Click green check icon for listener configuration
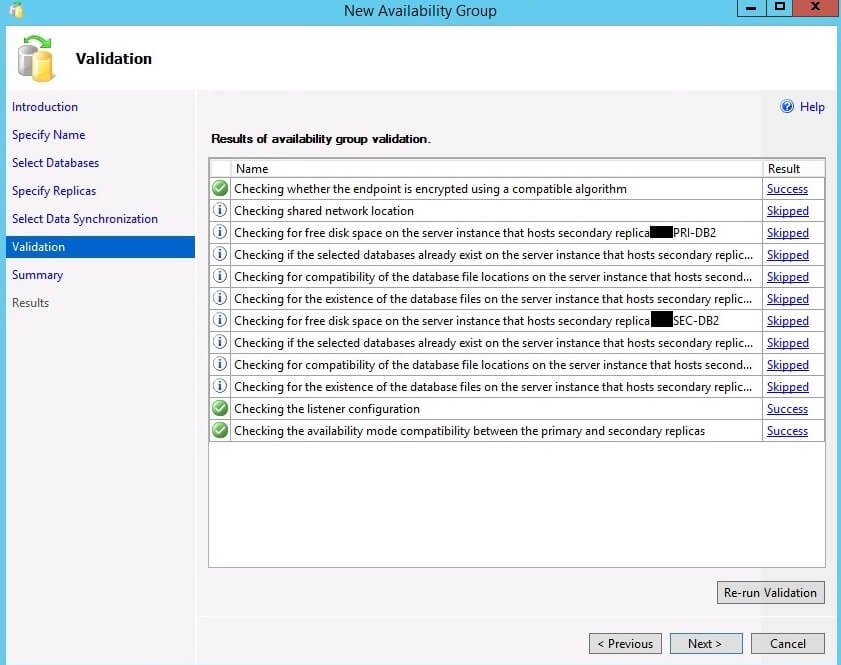This screenshot has width=841, height=665. pyautogui.click(x=220, y=409)
